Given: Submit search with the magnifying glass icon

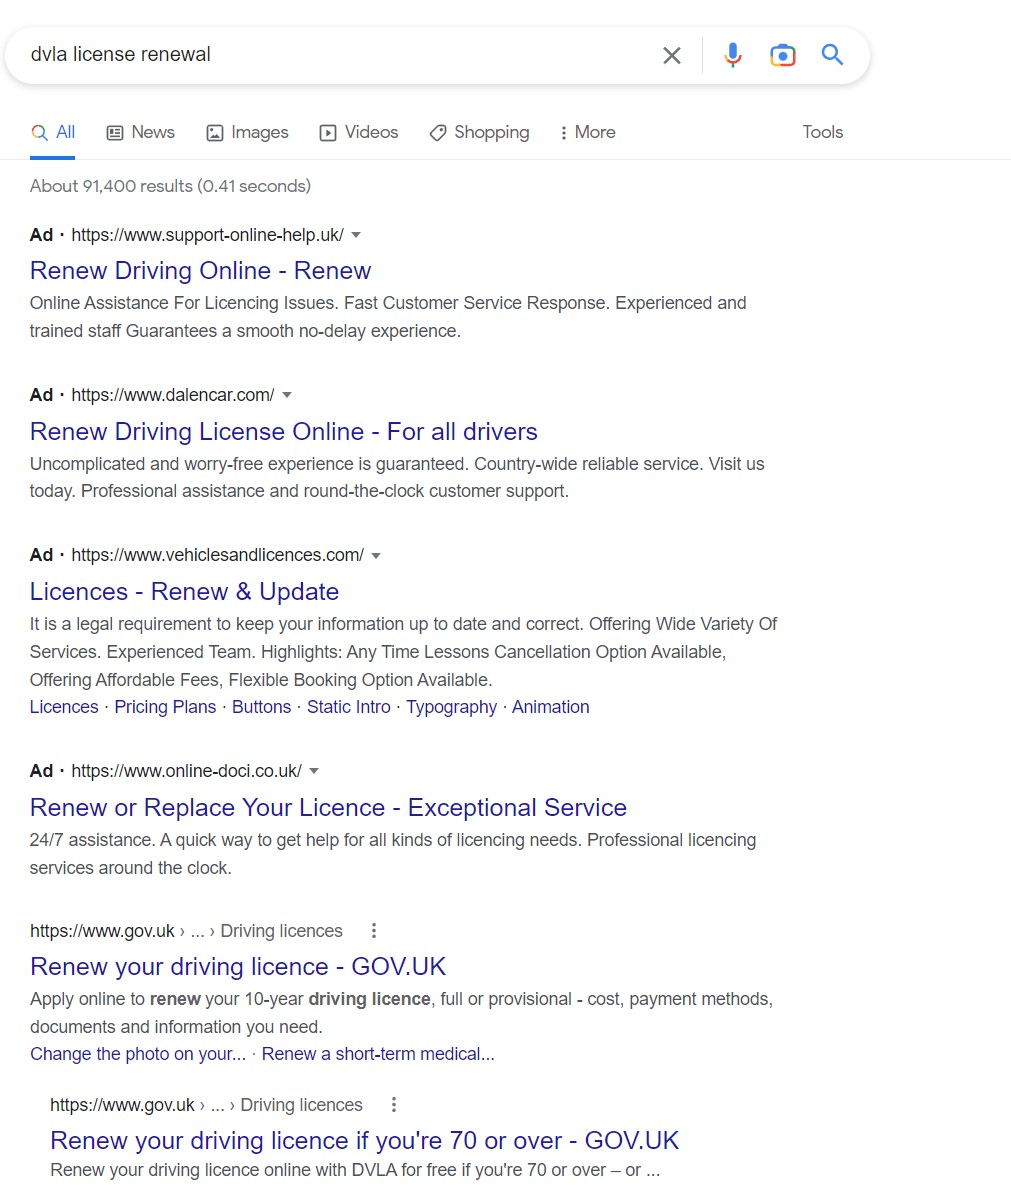Looking at the screenshot, I should 832,54.
